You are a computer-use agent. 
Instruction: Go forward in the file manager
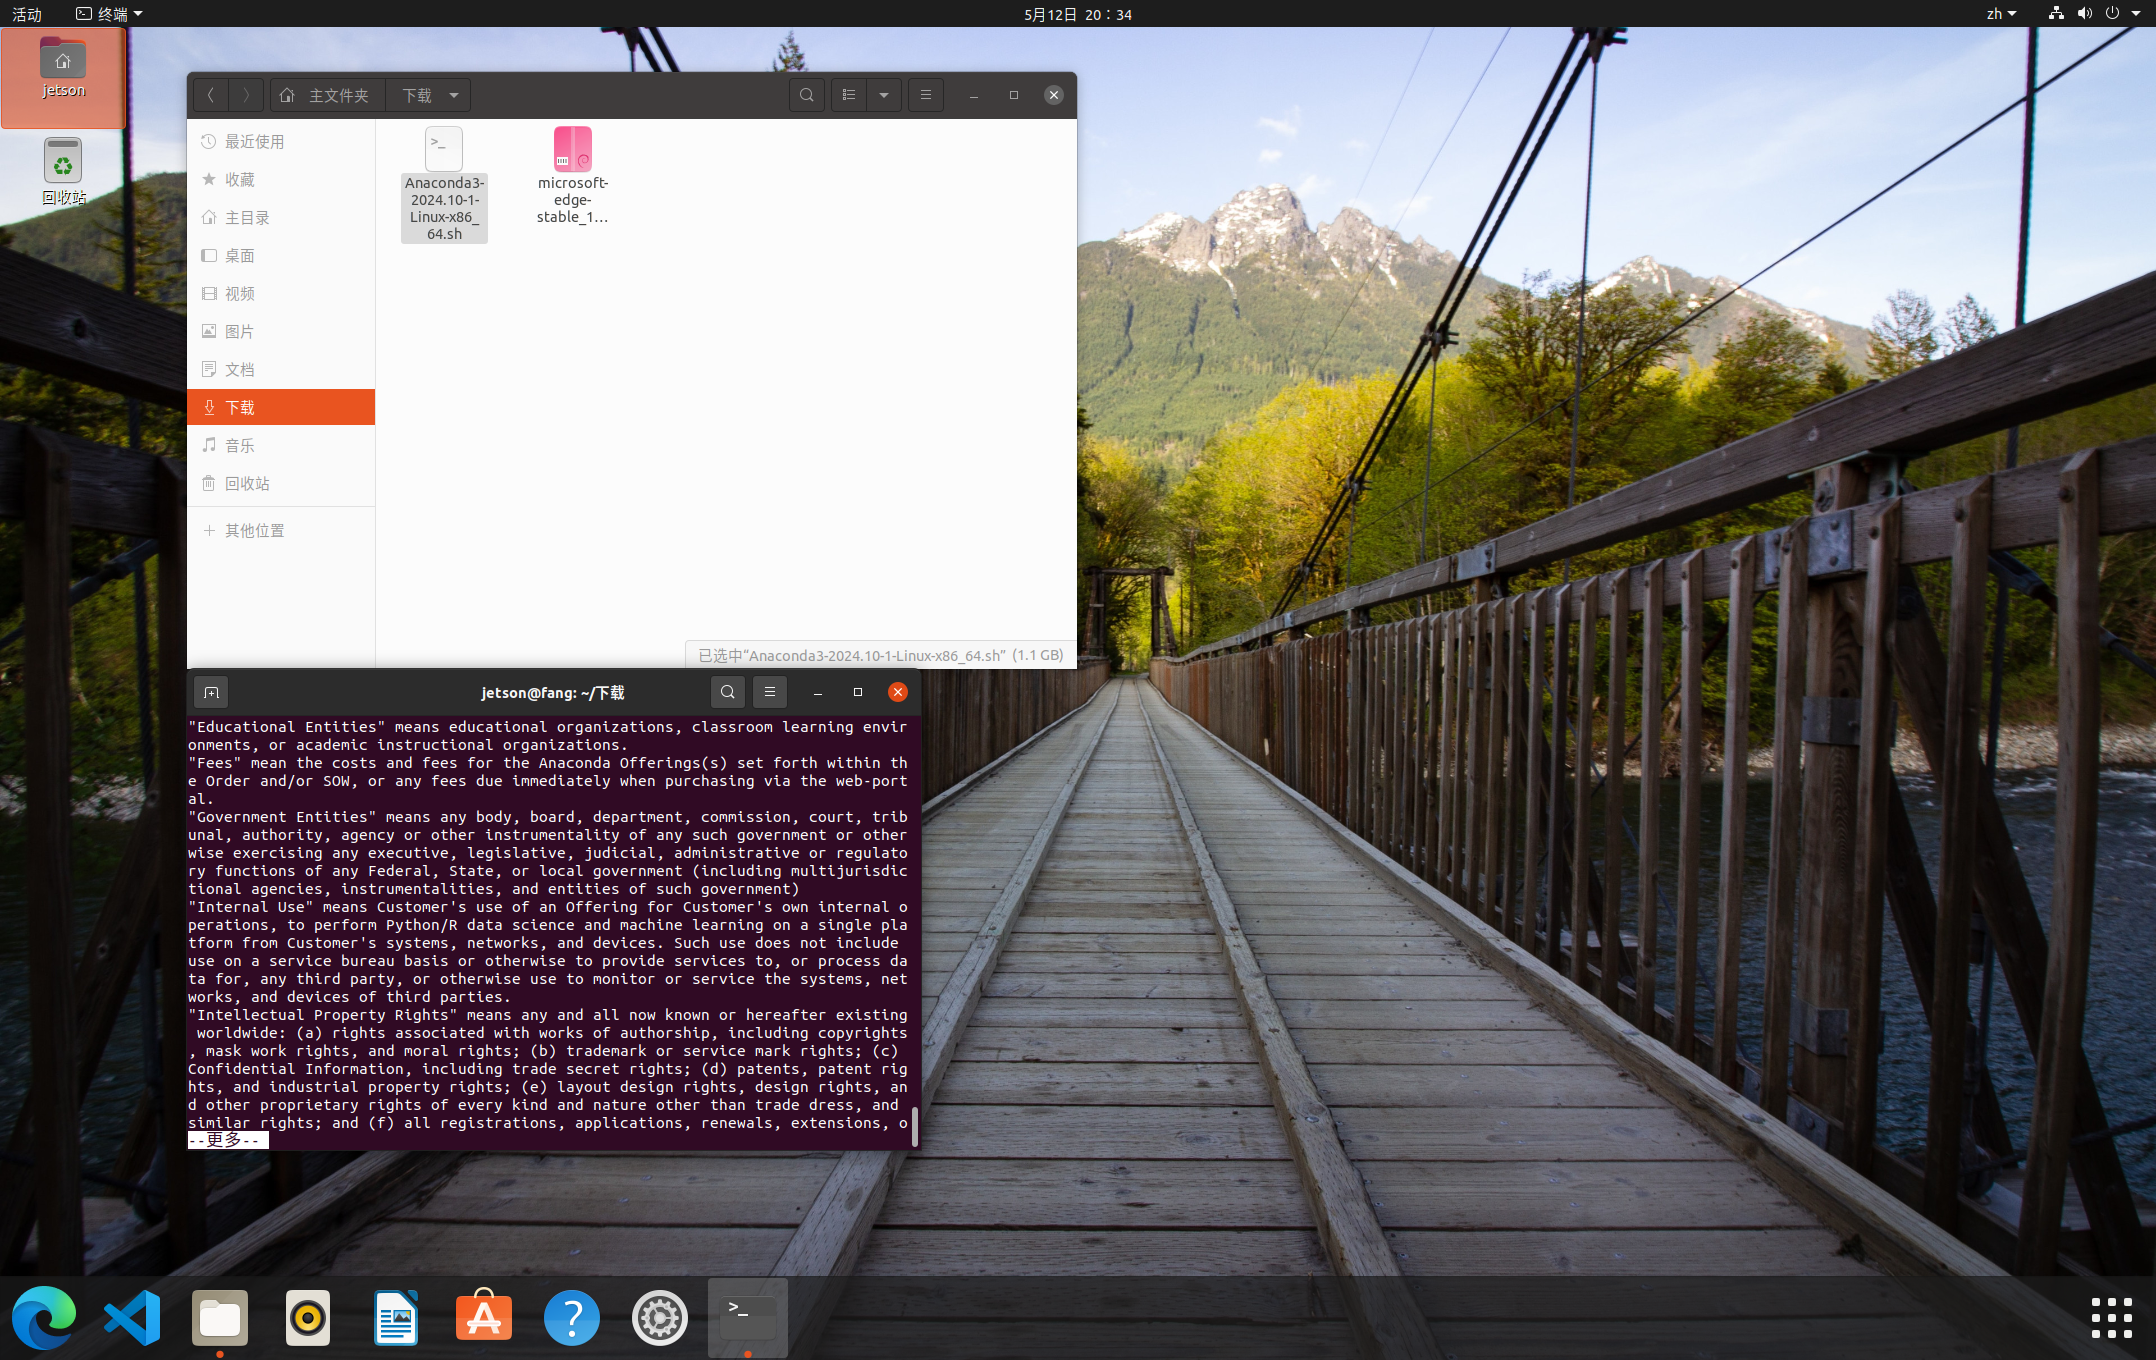coord(246,95)
